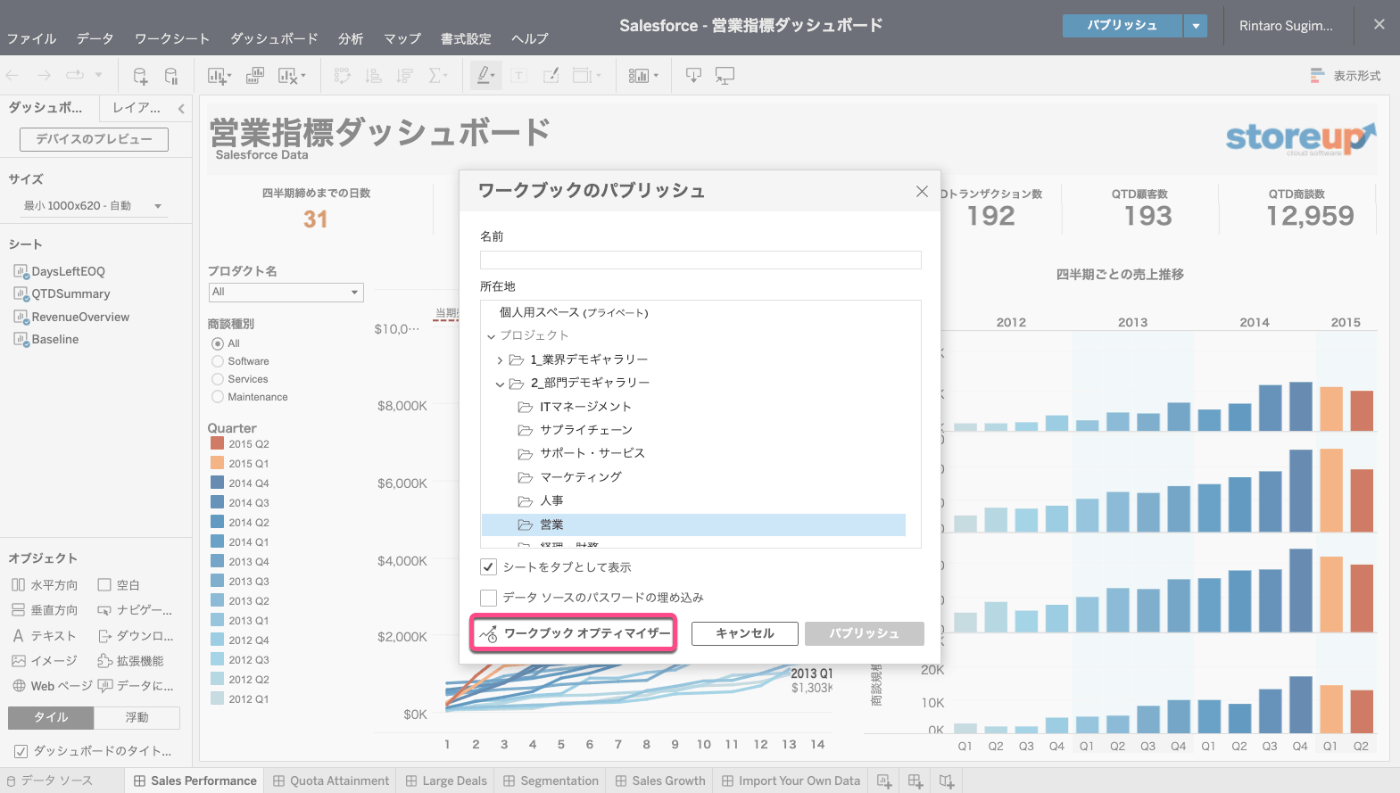
Task: Select the All radio button
Action: (x=218, y=343)
